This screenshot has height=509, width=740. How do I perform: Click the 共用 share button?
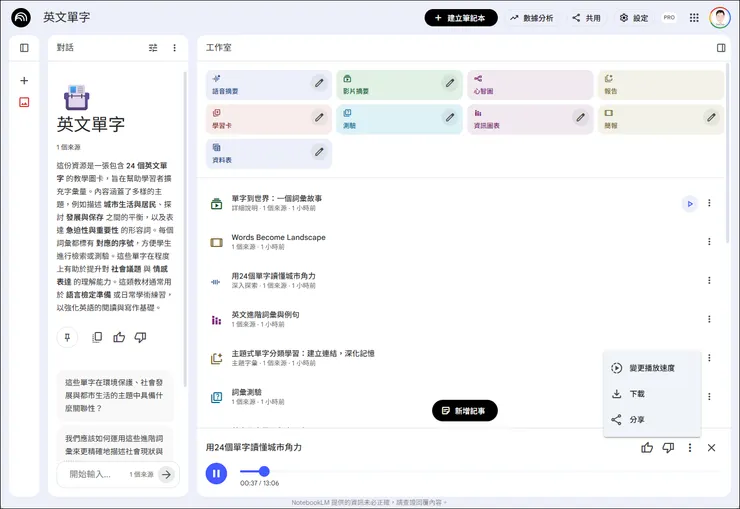(x=586, y=18)
